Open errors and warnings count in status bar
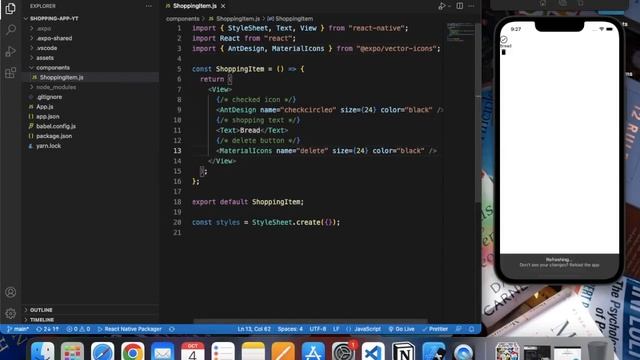 [78, 329]
